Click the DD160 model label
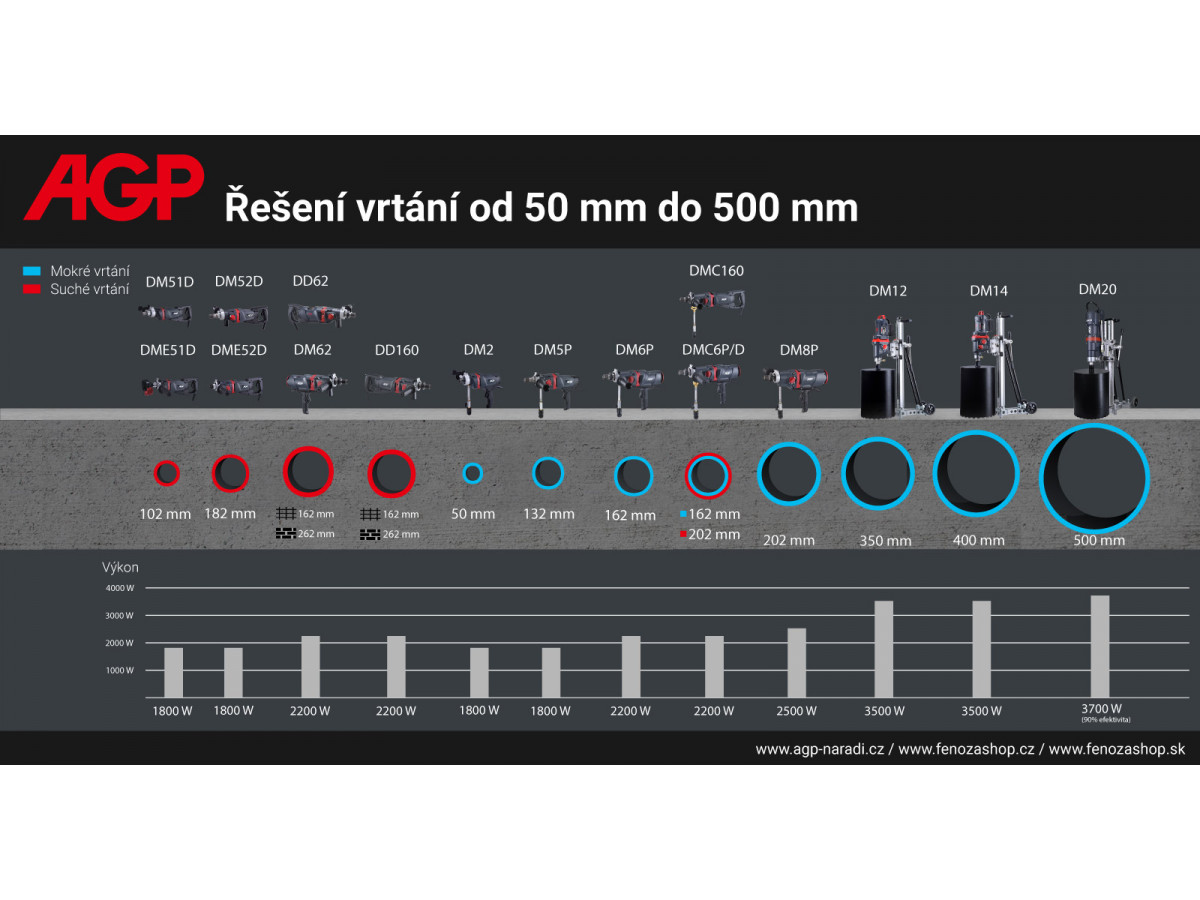The width and height of the screenshot is (1200, 900). coord(397,350)
